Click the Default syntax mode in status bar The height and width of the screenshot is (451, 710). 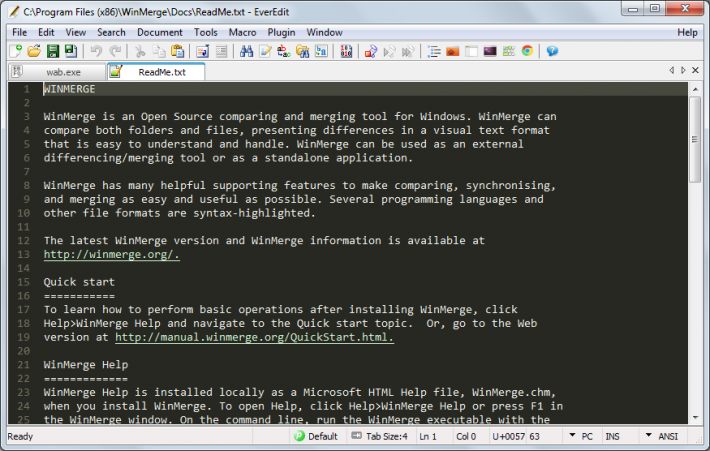[x=316, y=437]
